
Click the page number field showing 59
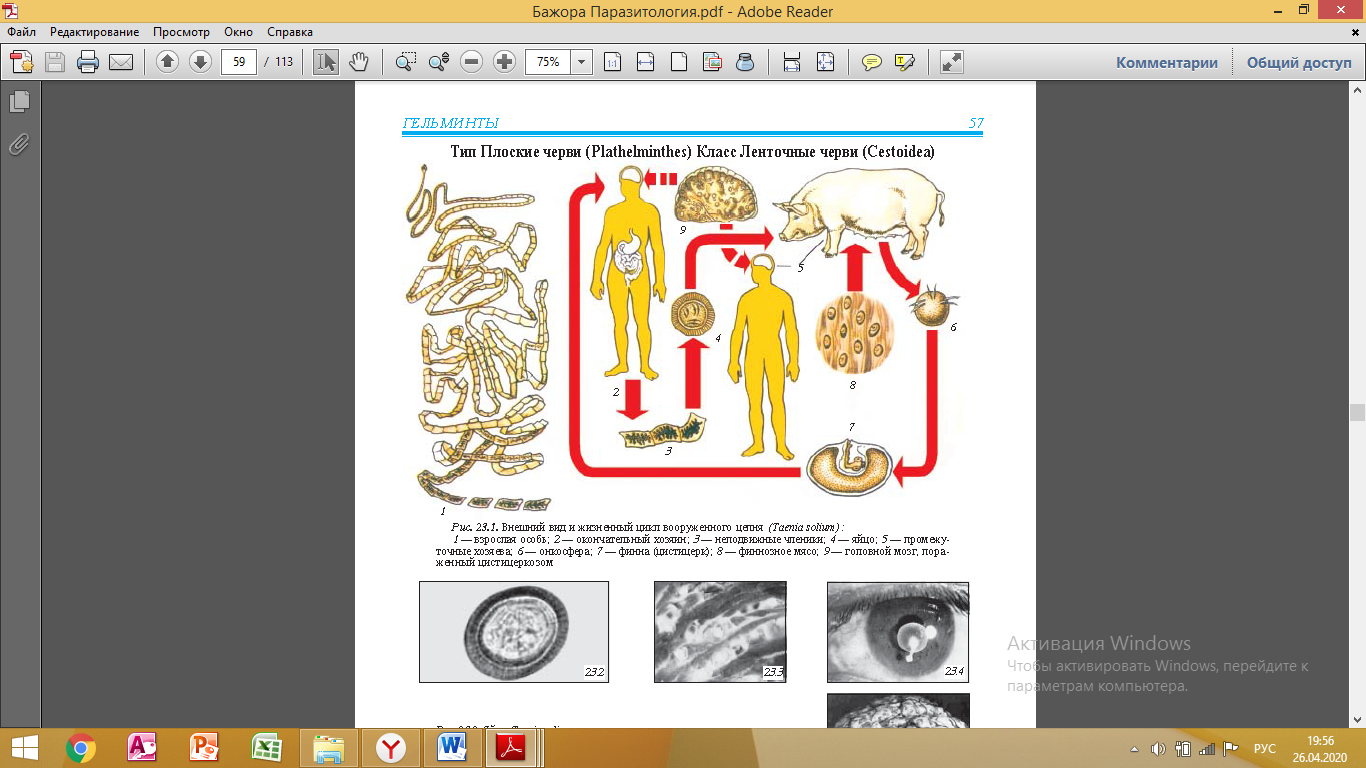pos(239,62)
